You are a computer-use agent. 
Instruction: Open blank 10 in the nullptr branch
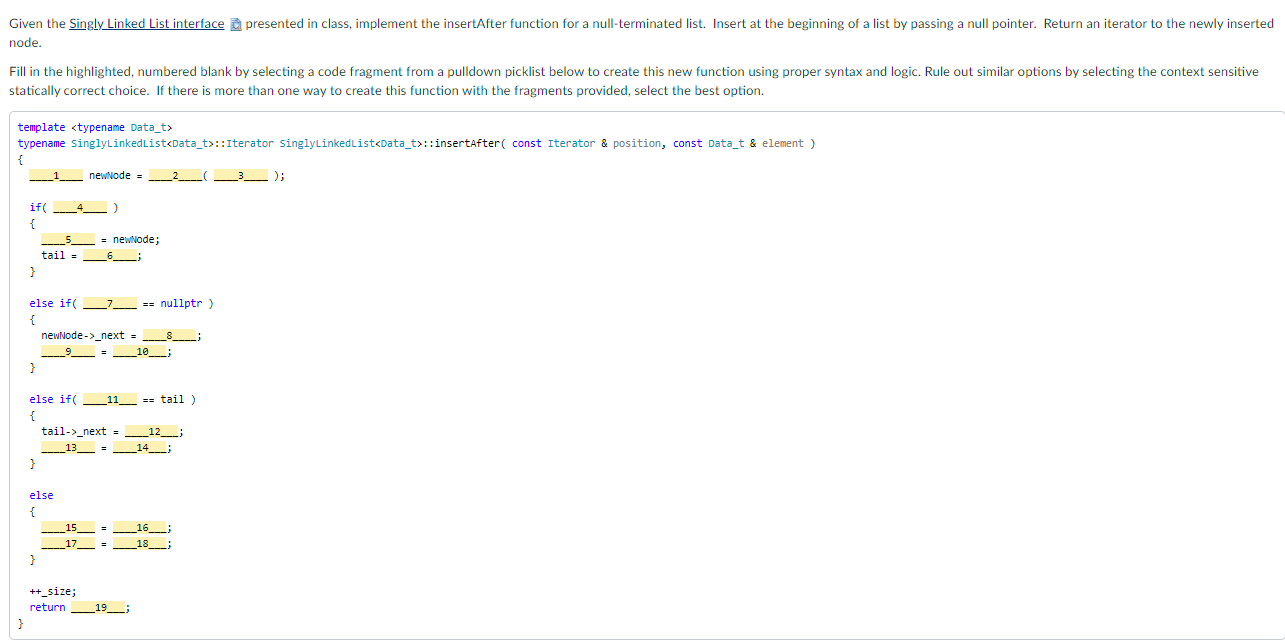click(140, 351)
